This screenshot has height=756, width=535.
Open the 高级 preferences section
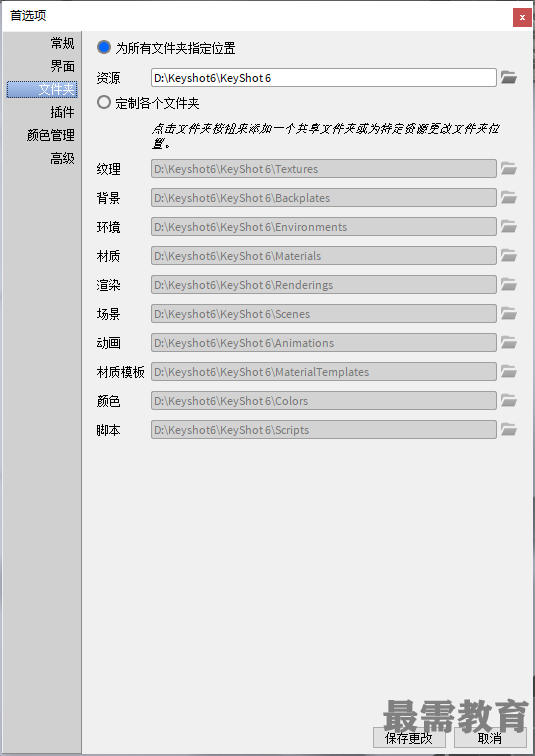(x=62, y=158)
